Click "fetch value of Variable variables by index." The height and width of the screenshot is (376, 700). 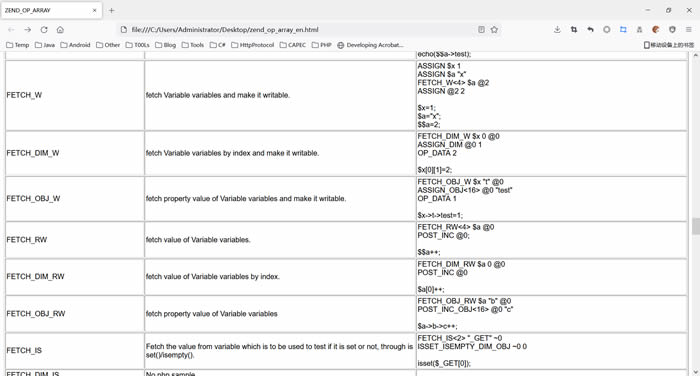(212, 277)
